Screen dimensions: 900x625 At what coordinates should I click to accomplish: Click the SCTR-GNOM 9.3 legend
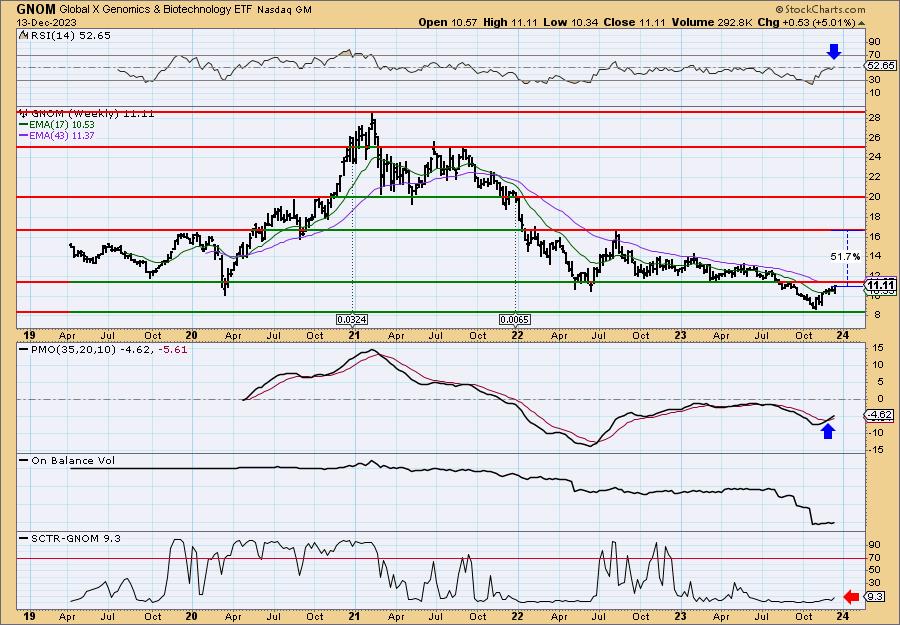pyautogui.click(x=70, y=538)
